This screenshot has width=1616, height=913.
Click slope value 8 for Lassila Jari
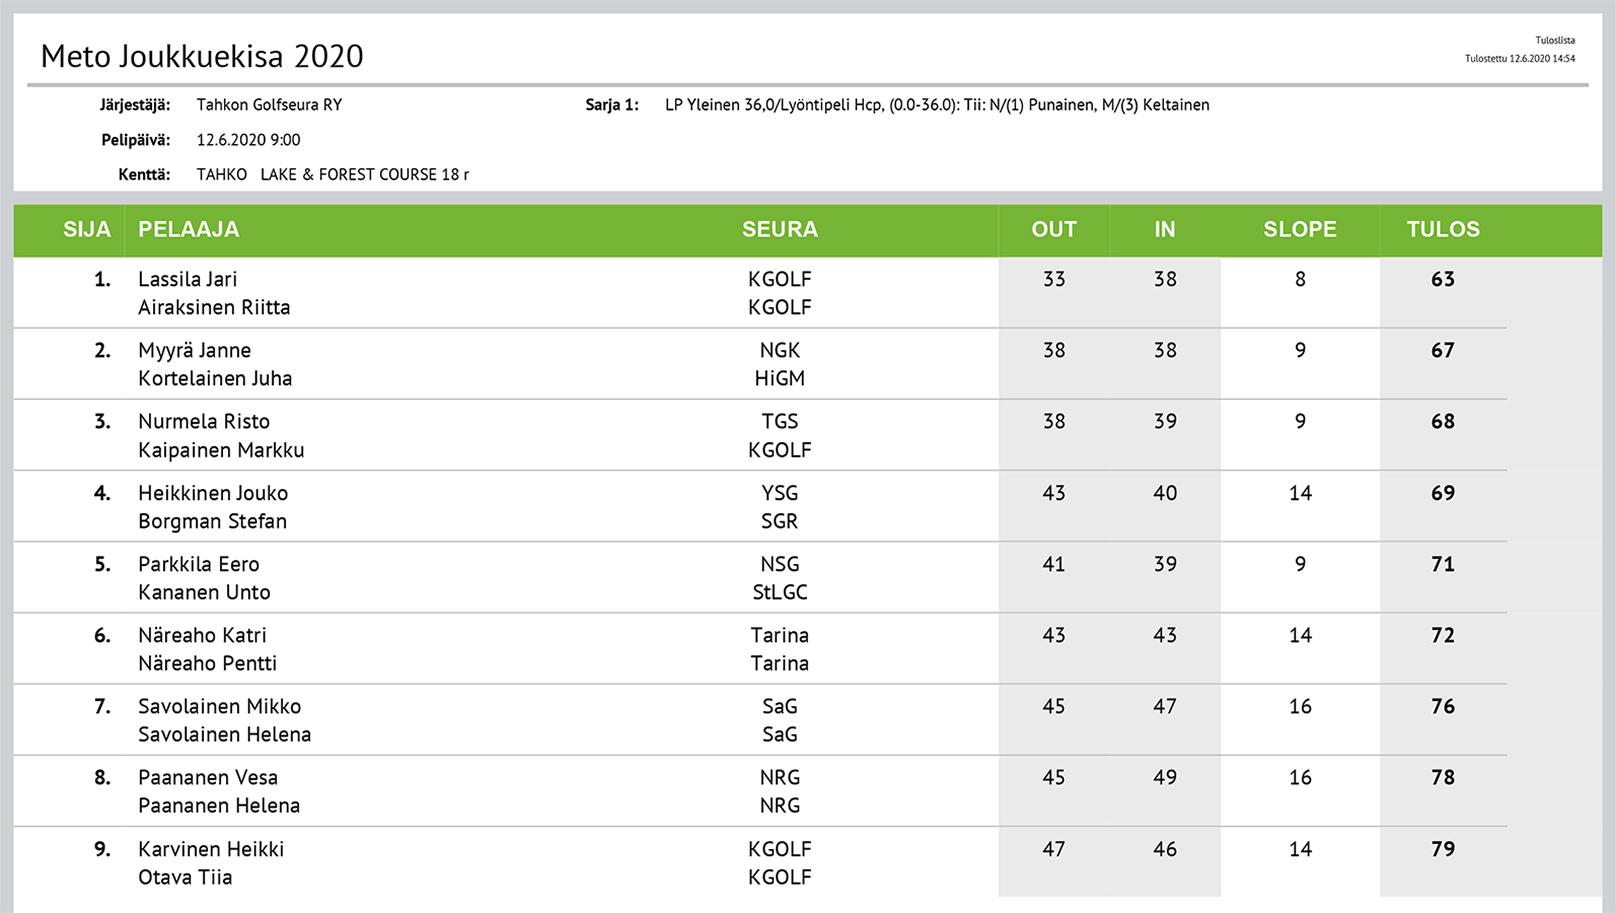(1300, 279)
